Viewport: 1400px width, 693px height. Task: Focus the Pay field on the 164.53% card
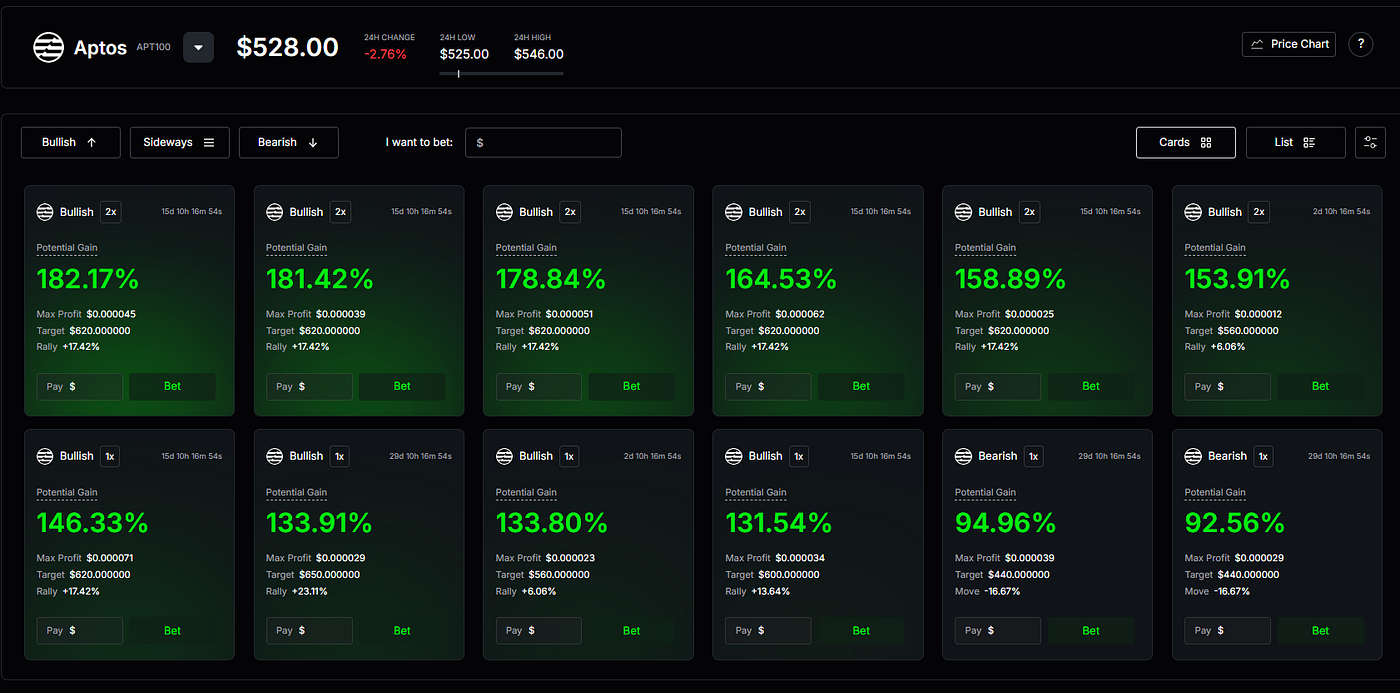click(x=768, y=386)
